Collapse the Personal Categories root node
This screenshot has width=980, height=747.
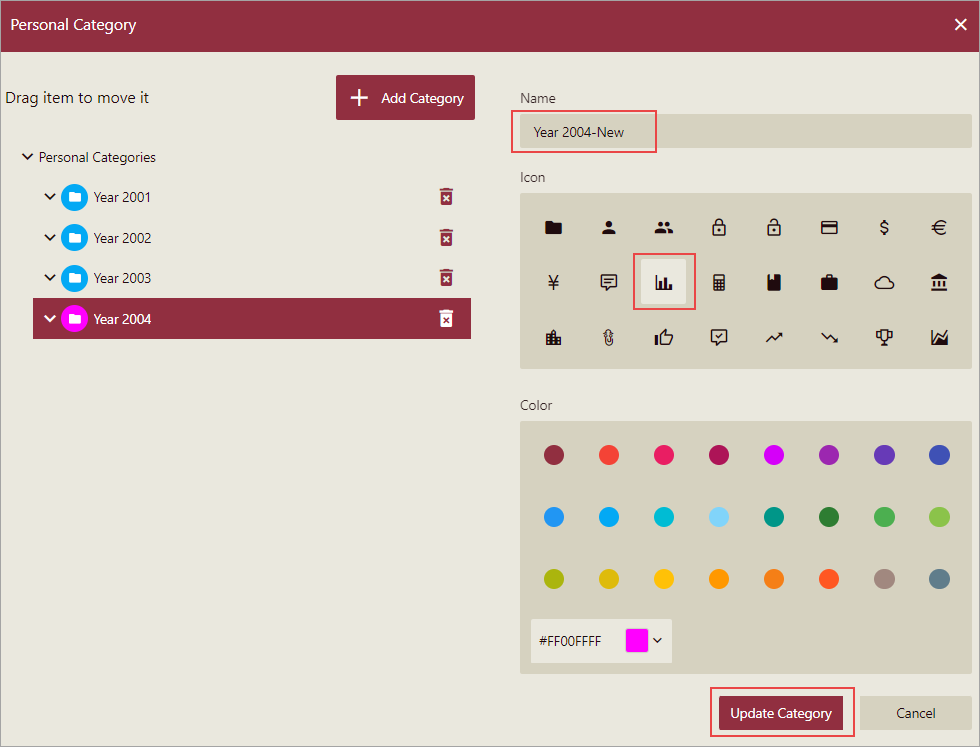click(x=26, y=157)
